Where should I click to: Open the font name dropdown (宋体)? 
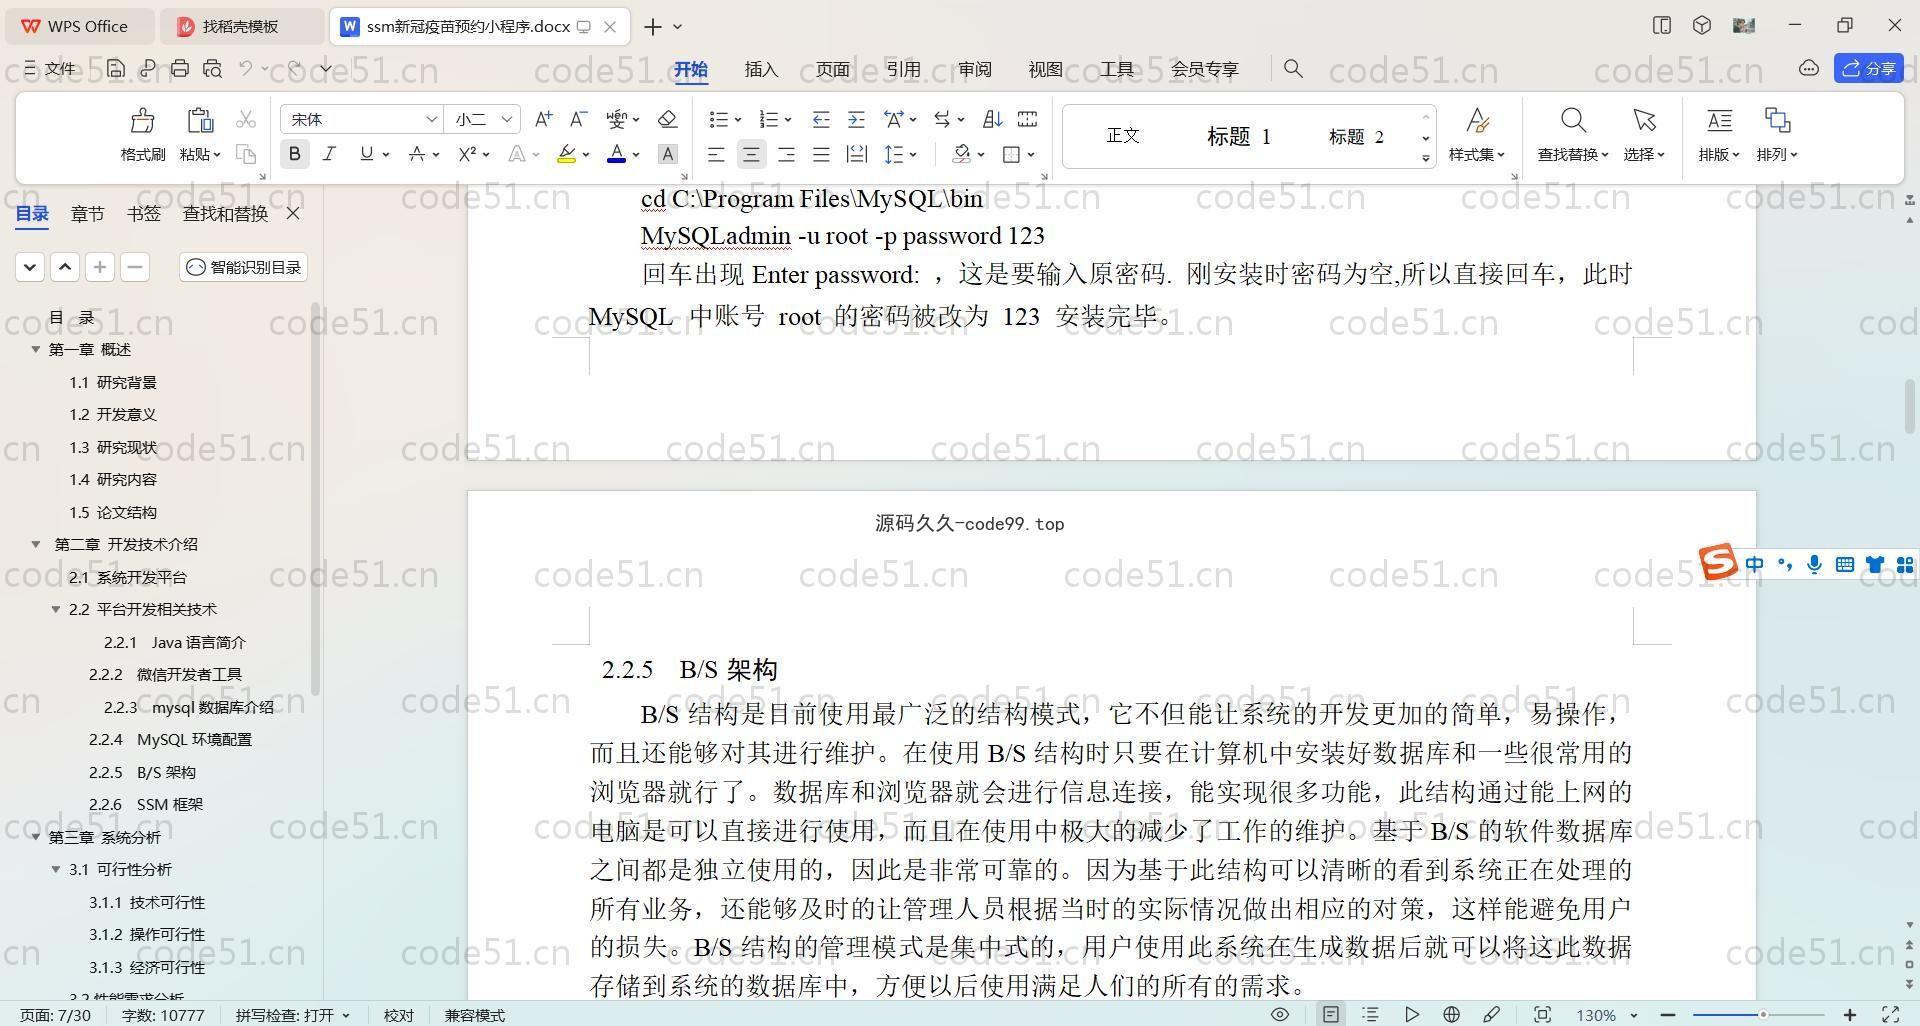click(x=432, y=119)
